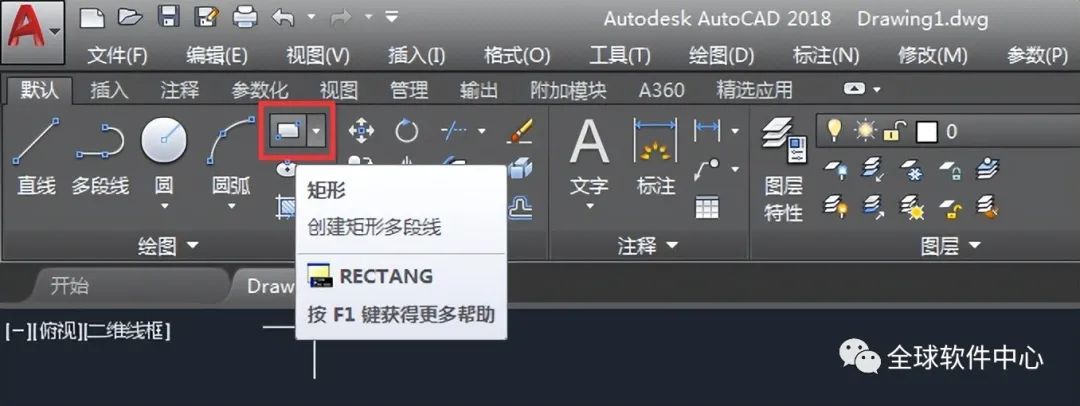Open the 编辑(E) menu
The height and width of the screenshot is (406, 1080).
click(x=217, y=56)
